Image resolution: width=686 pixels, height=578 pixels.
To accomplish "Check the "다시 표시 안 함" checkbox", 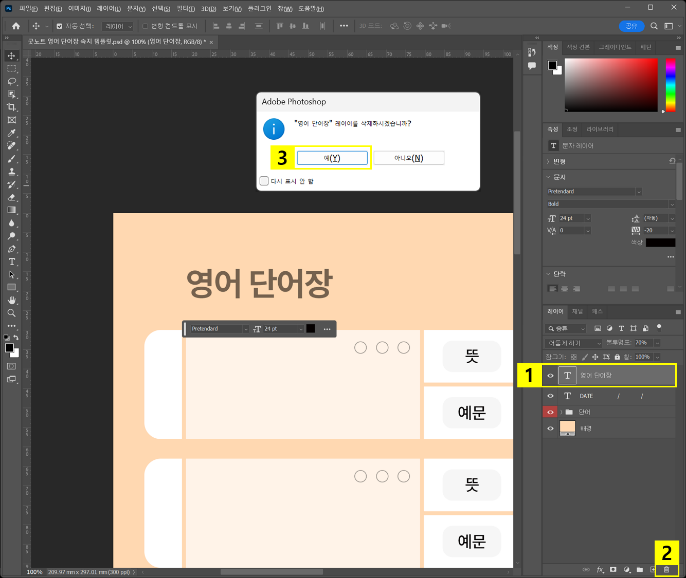I will click(x=264, y=181).
